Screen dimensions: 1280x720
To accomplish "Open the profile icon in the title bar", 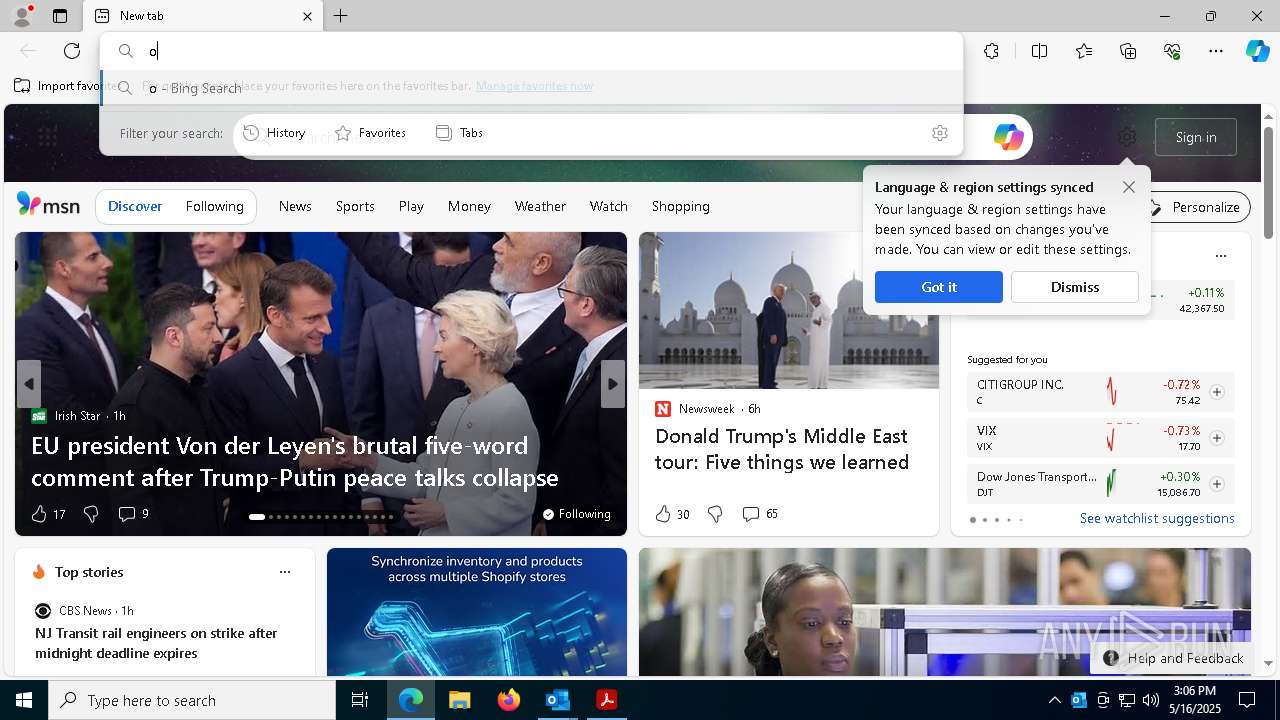I will pyautogui.click(x=21, y=16).
